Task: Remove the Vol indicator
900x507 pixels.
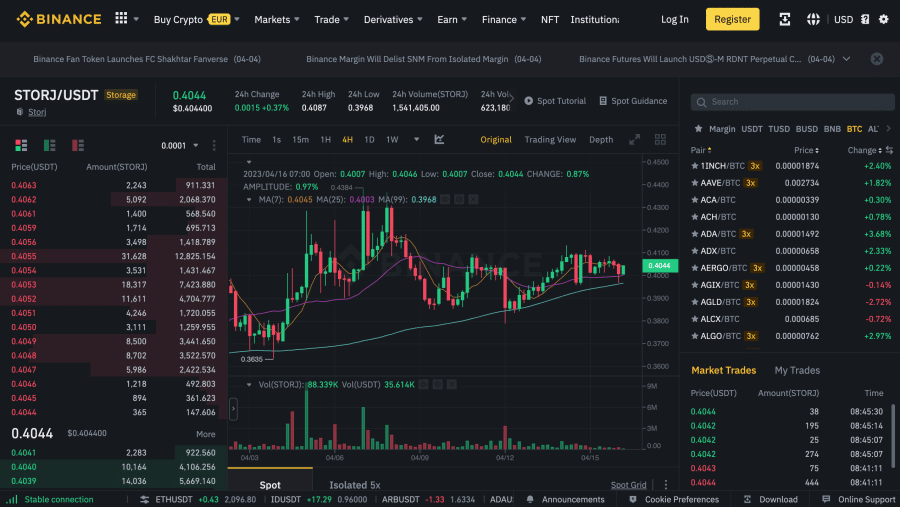Action: 452,384
